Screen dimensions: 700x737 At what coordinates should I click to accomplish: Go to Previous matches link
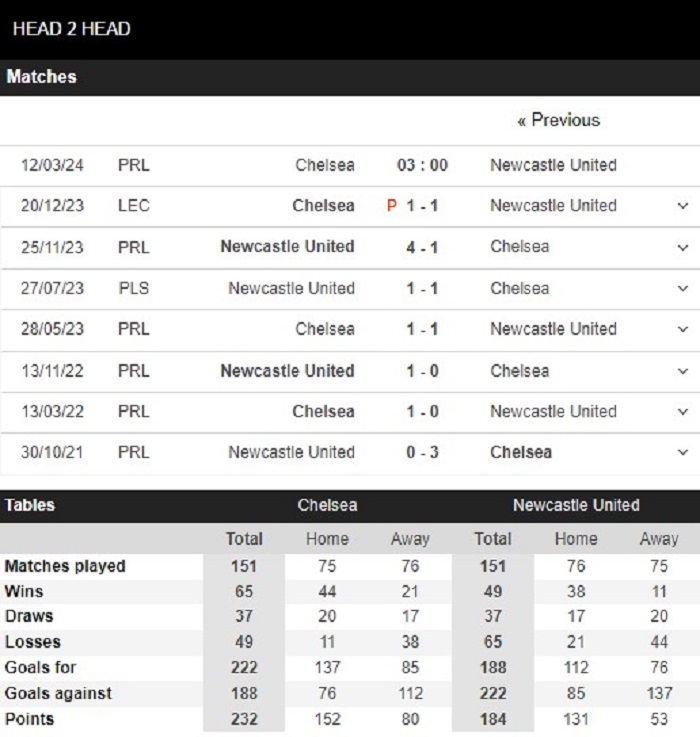pyautogui.click(x=558, y=120)
